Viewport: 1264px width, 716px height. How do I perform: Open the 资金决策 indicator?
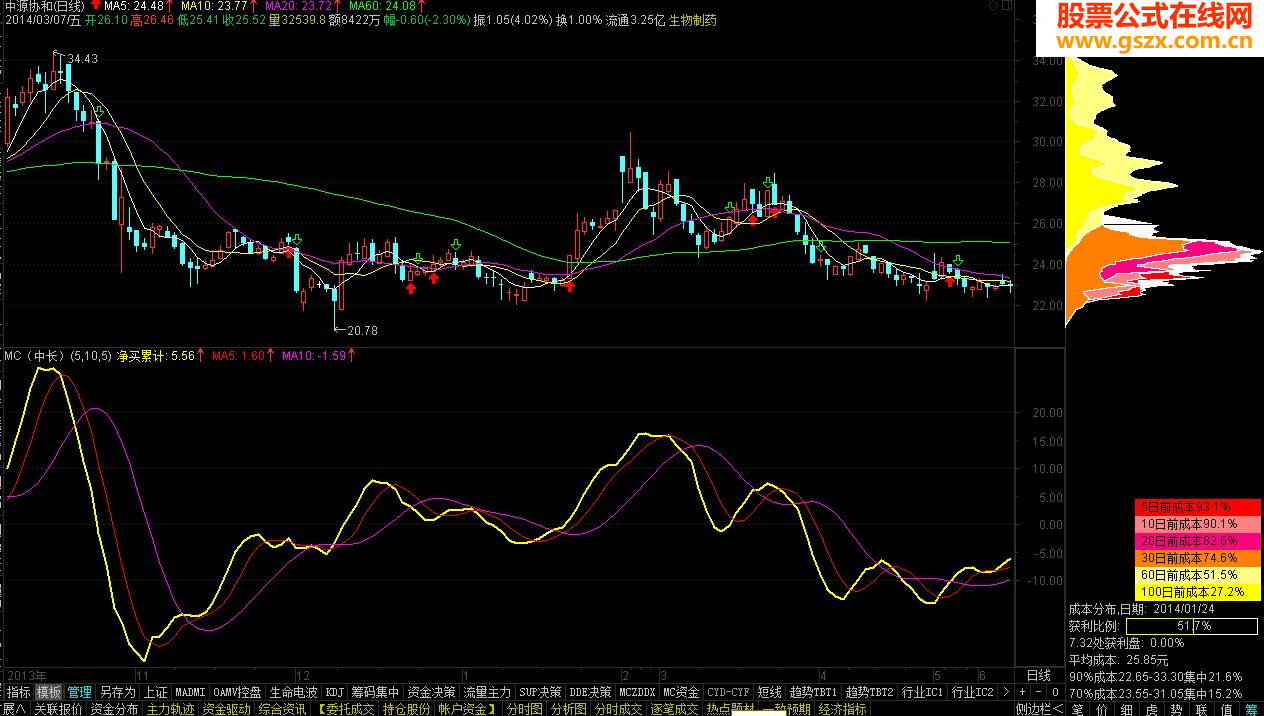point(432,692)
